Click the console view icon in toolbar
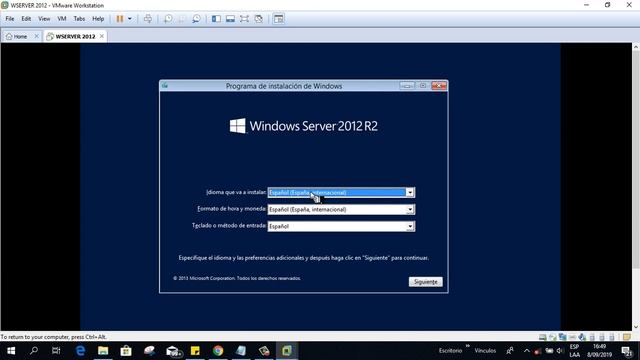The height and width of the screenshot is (360, 640). 279,19
